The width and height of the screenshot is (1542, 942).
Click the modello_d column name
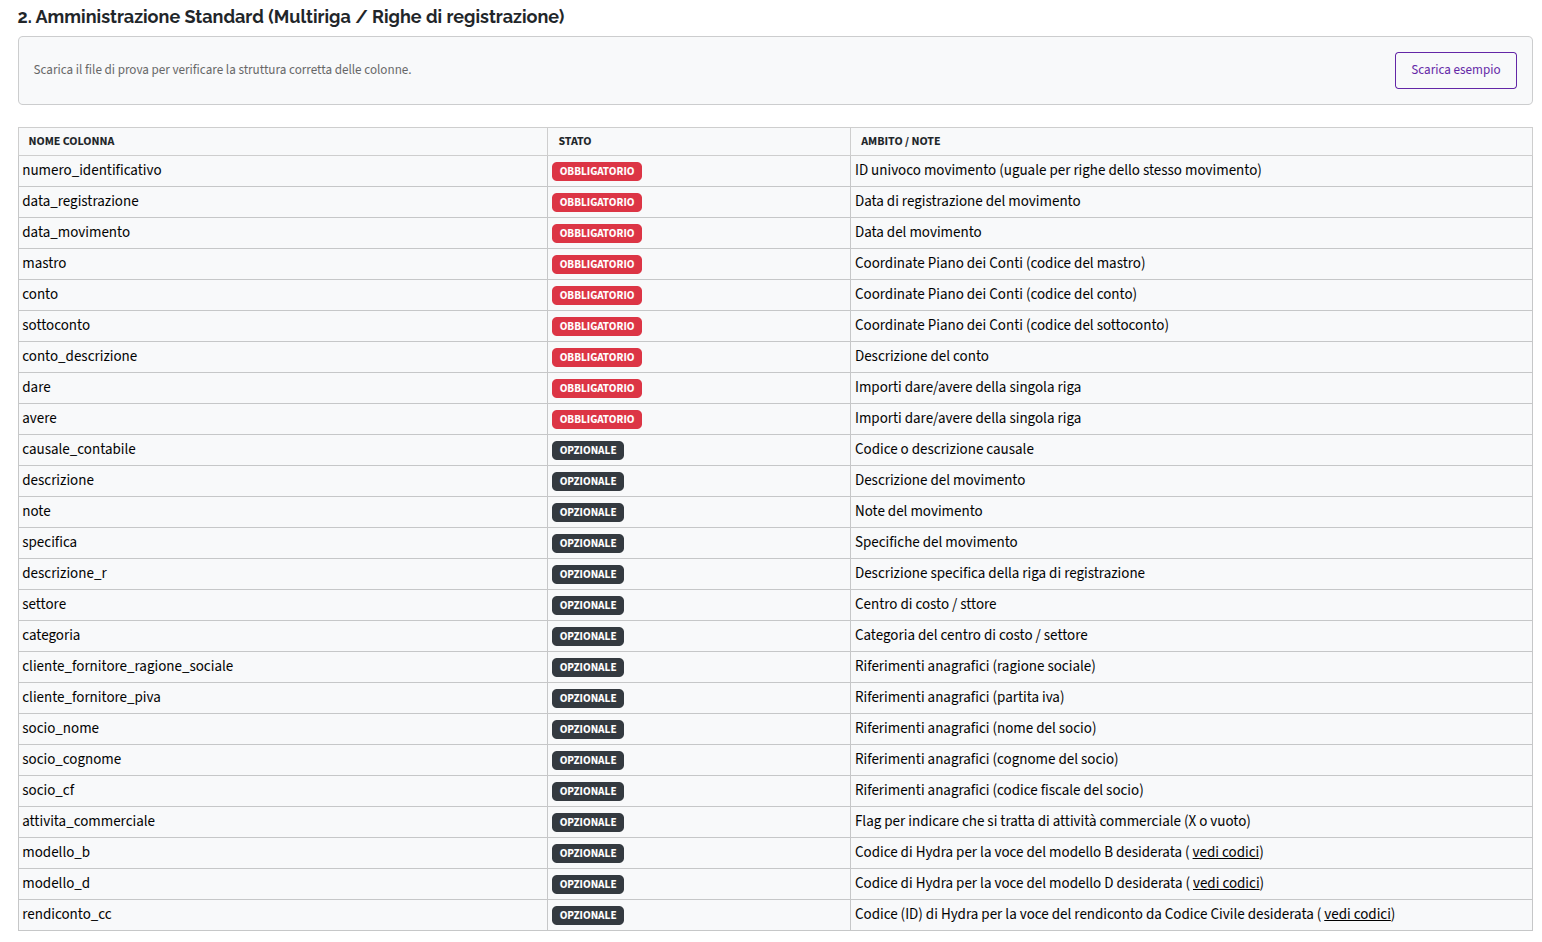point(56,883)
